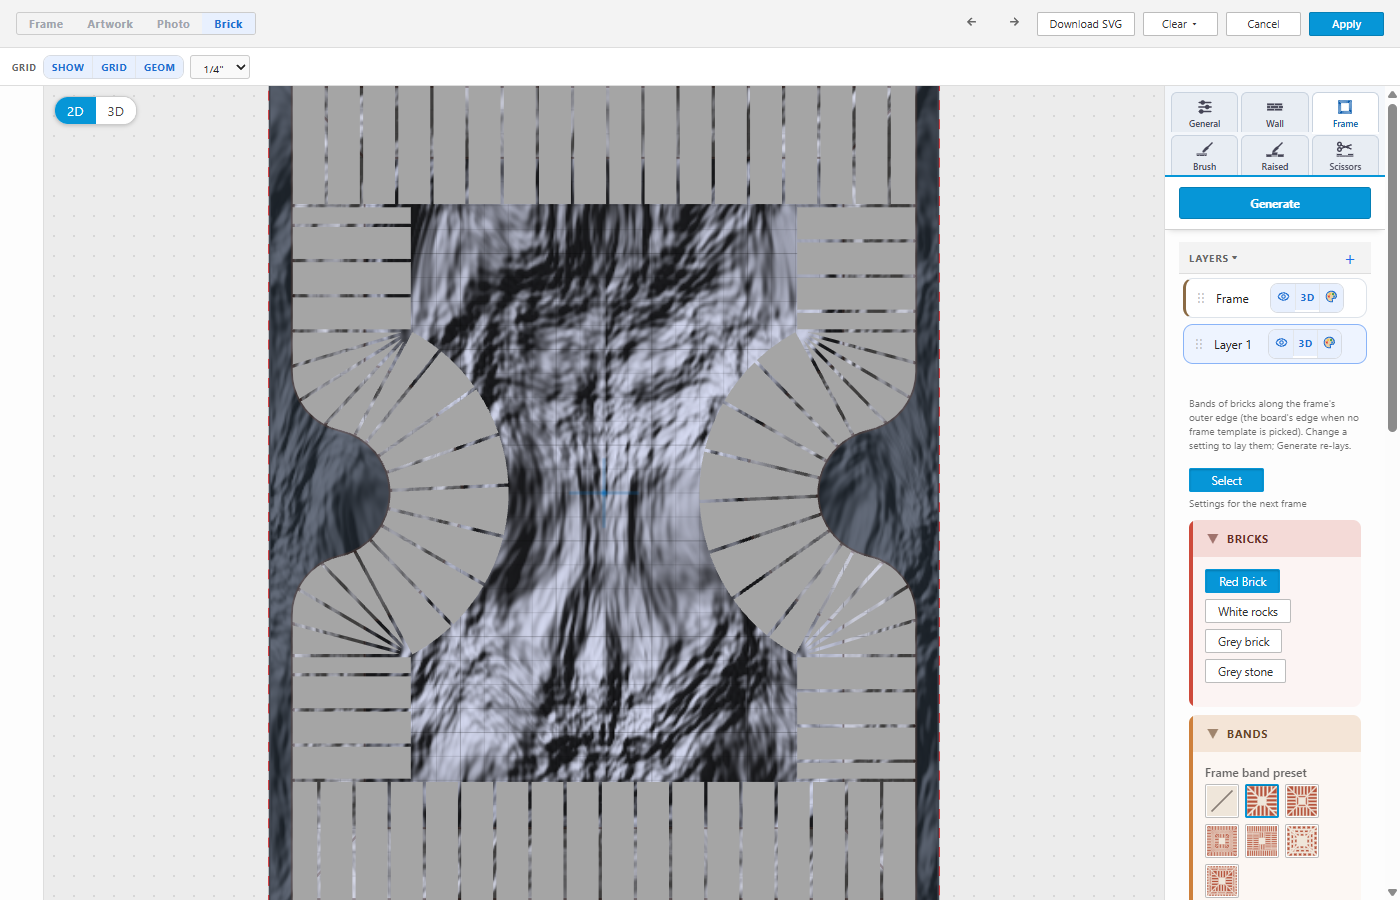
Task: Click the scrollbar up arrow
Action: click(x=1392, y=94)
